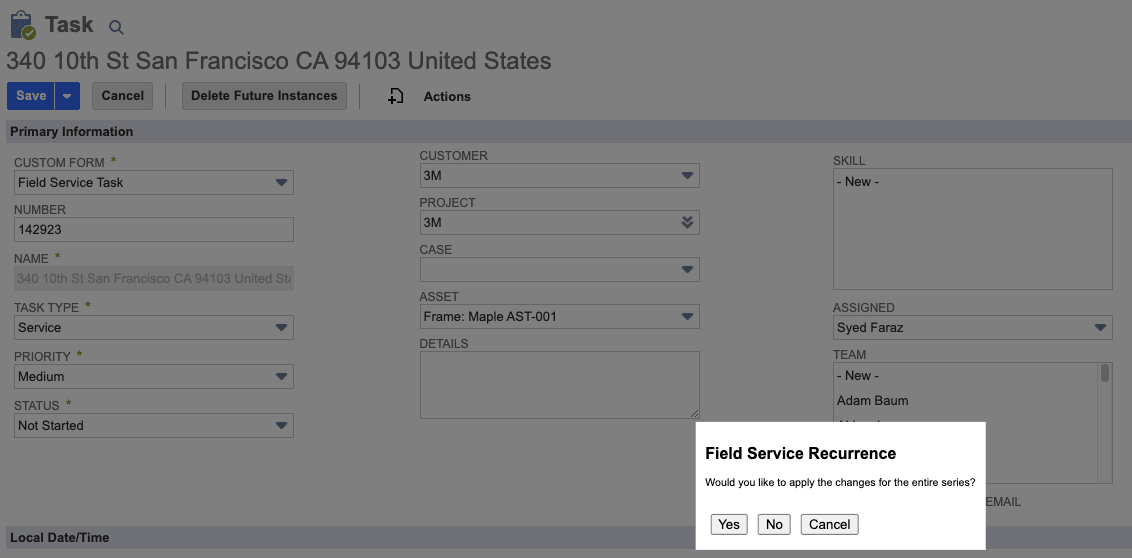Click the Task clipboard icon

pos(22,25)
